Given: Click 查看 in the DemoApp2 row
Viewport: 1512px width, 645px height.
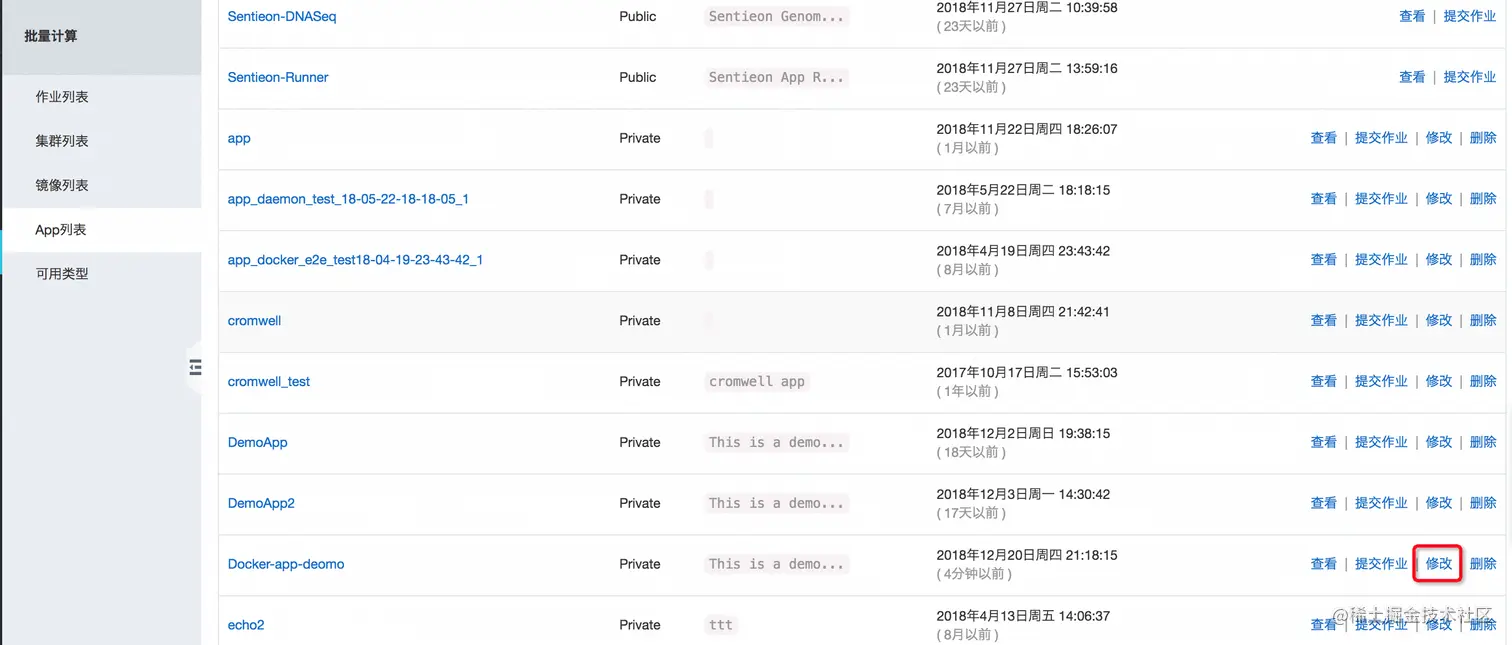Looking at the screenshot, I should (x=1324, y=503).
